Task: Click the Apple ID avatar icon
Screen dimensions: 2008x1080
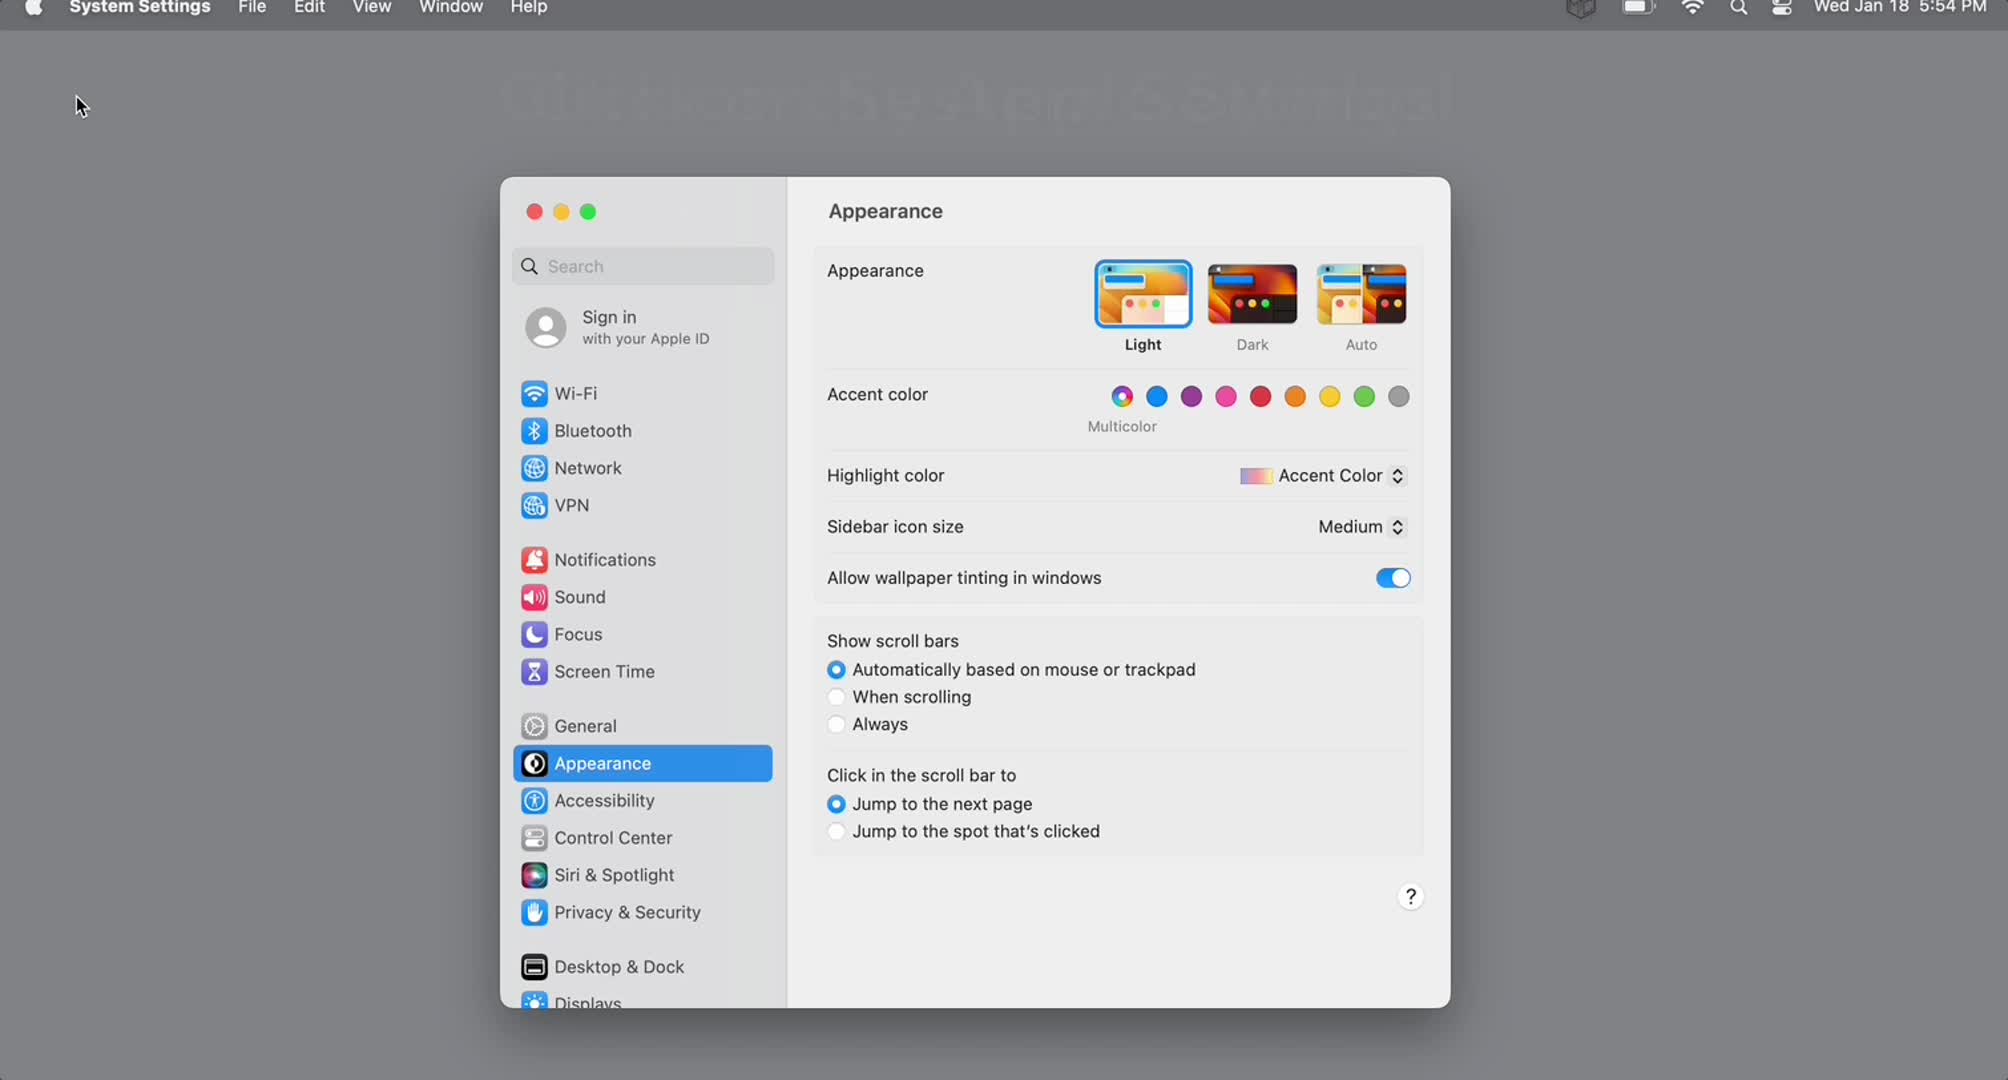Action: (x=546, y=328)
